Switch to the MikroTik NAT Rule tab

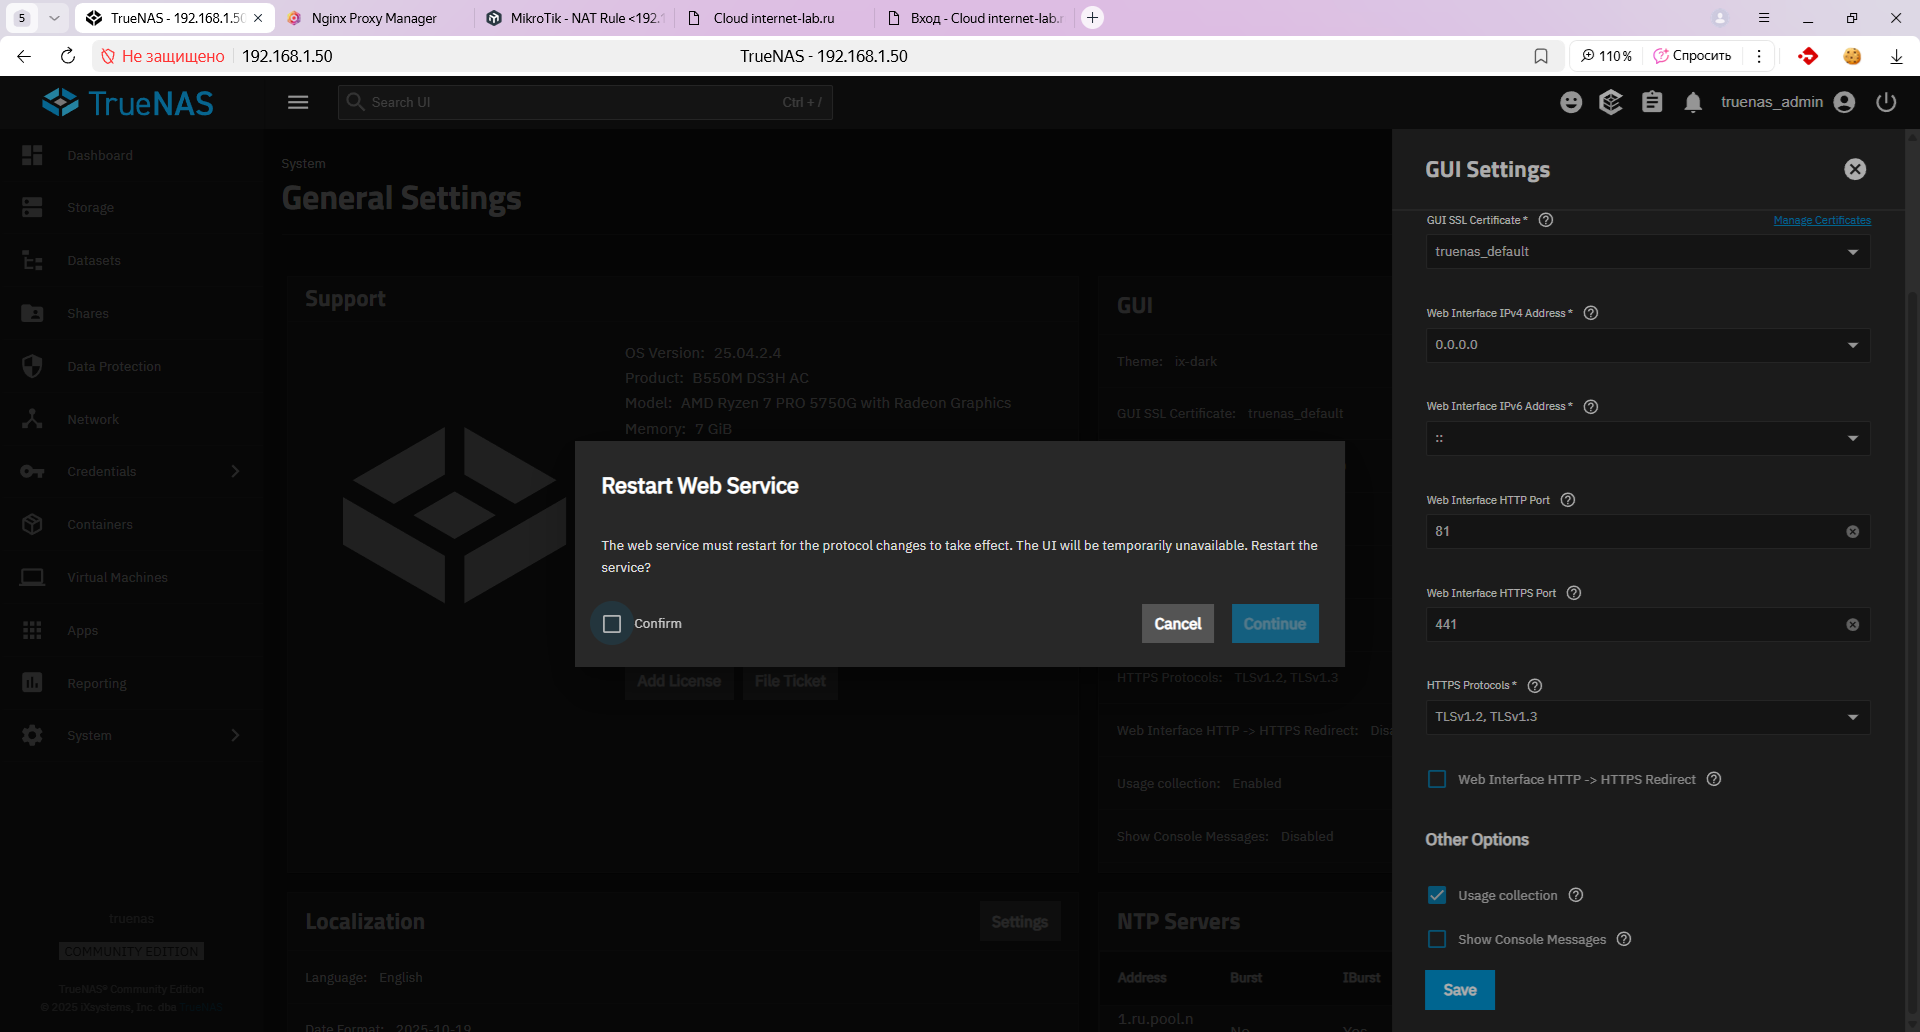(x=575, y=18)
